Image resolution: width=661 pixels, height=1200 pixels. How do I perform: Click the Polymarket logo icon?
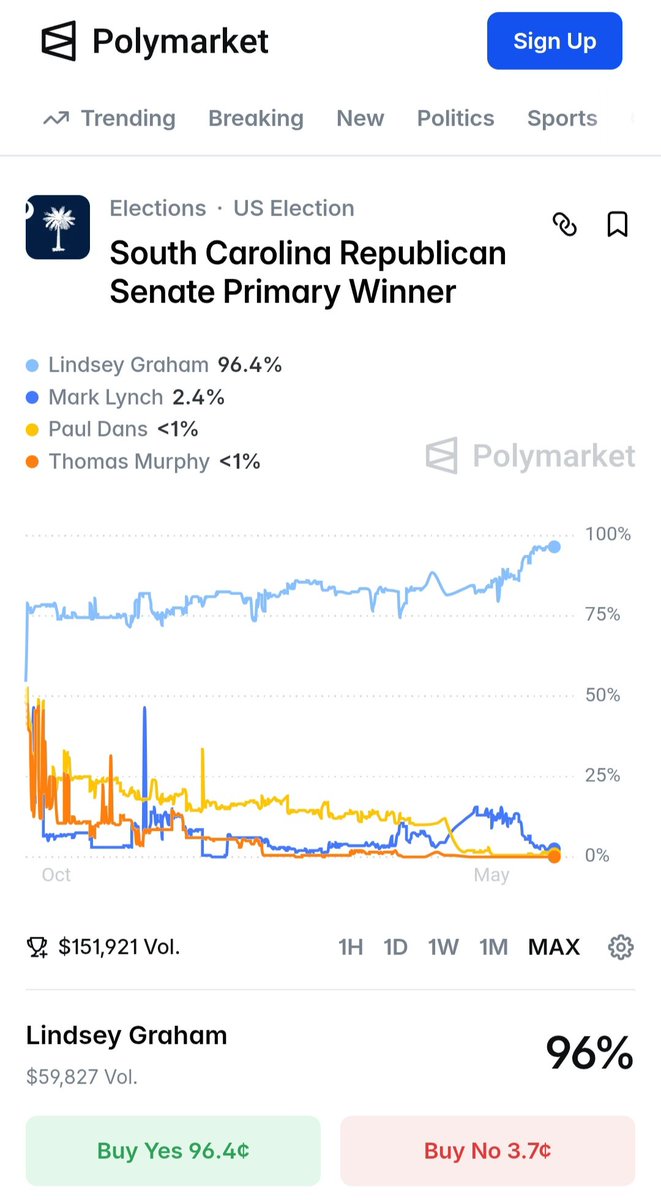click(58, 41)
